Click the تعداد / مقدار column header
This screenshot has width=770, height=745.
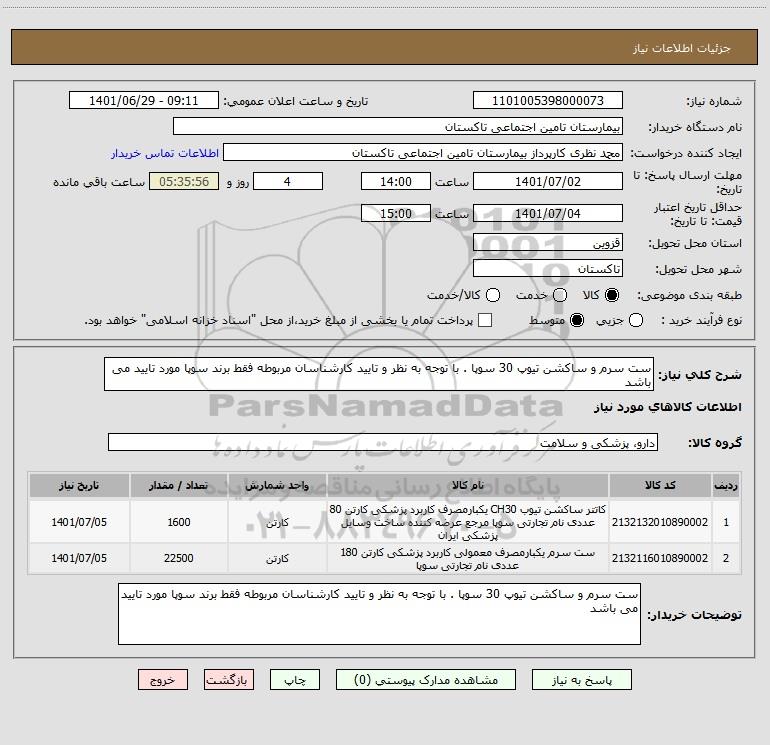coord(178,485)
